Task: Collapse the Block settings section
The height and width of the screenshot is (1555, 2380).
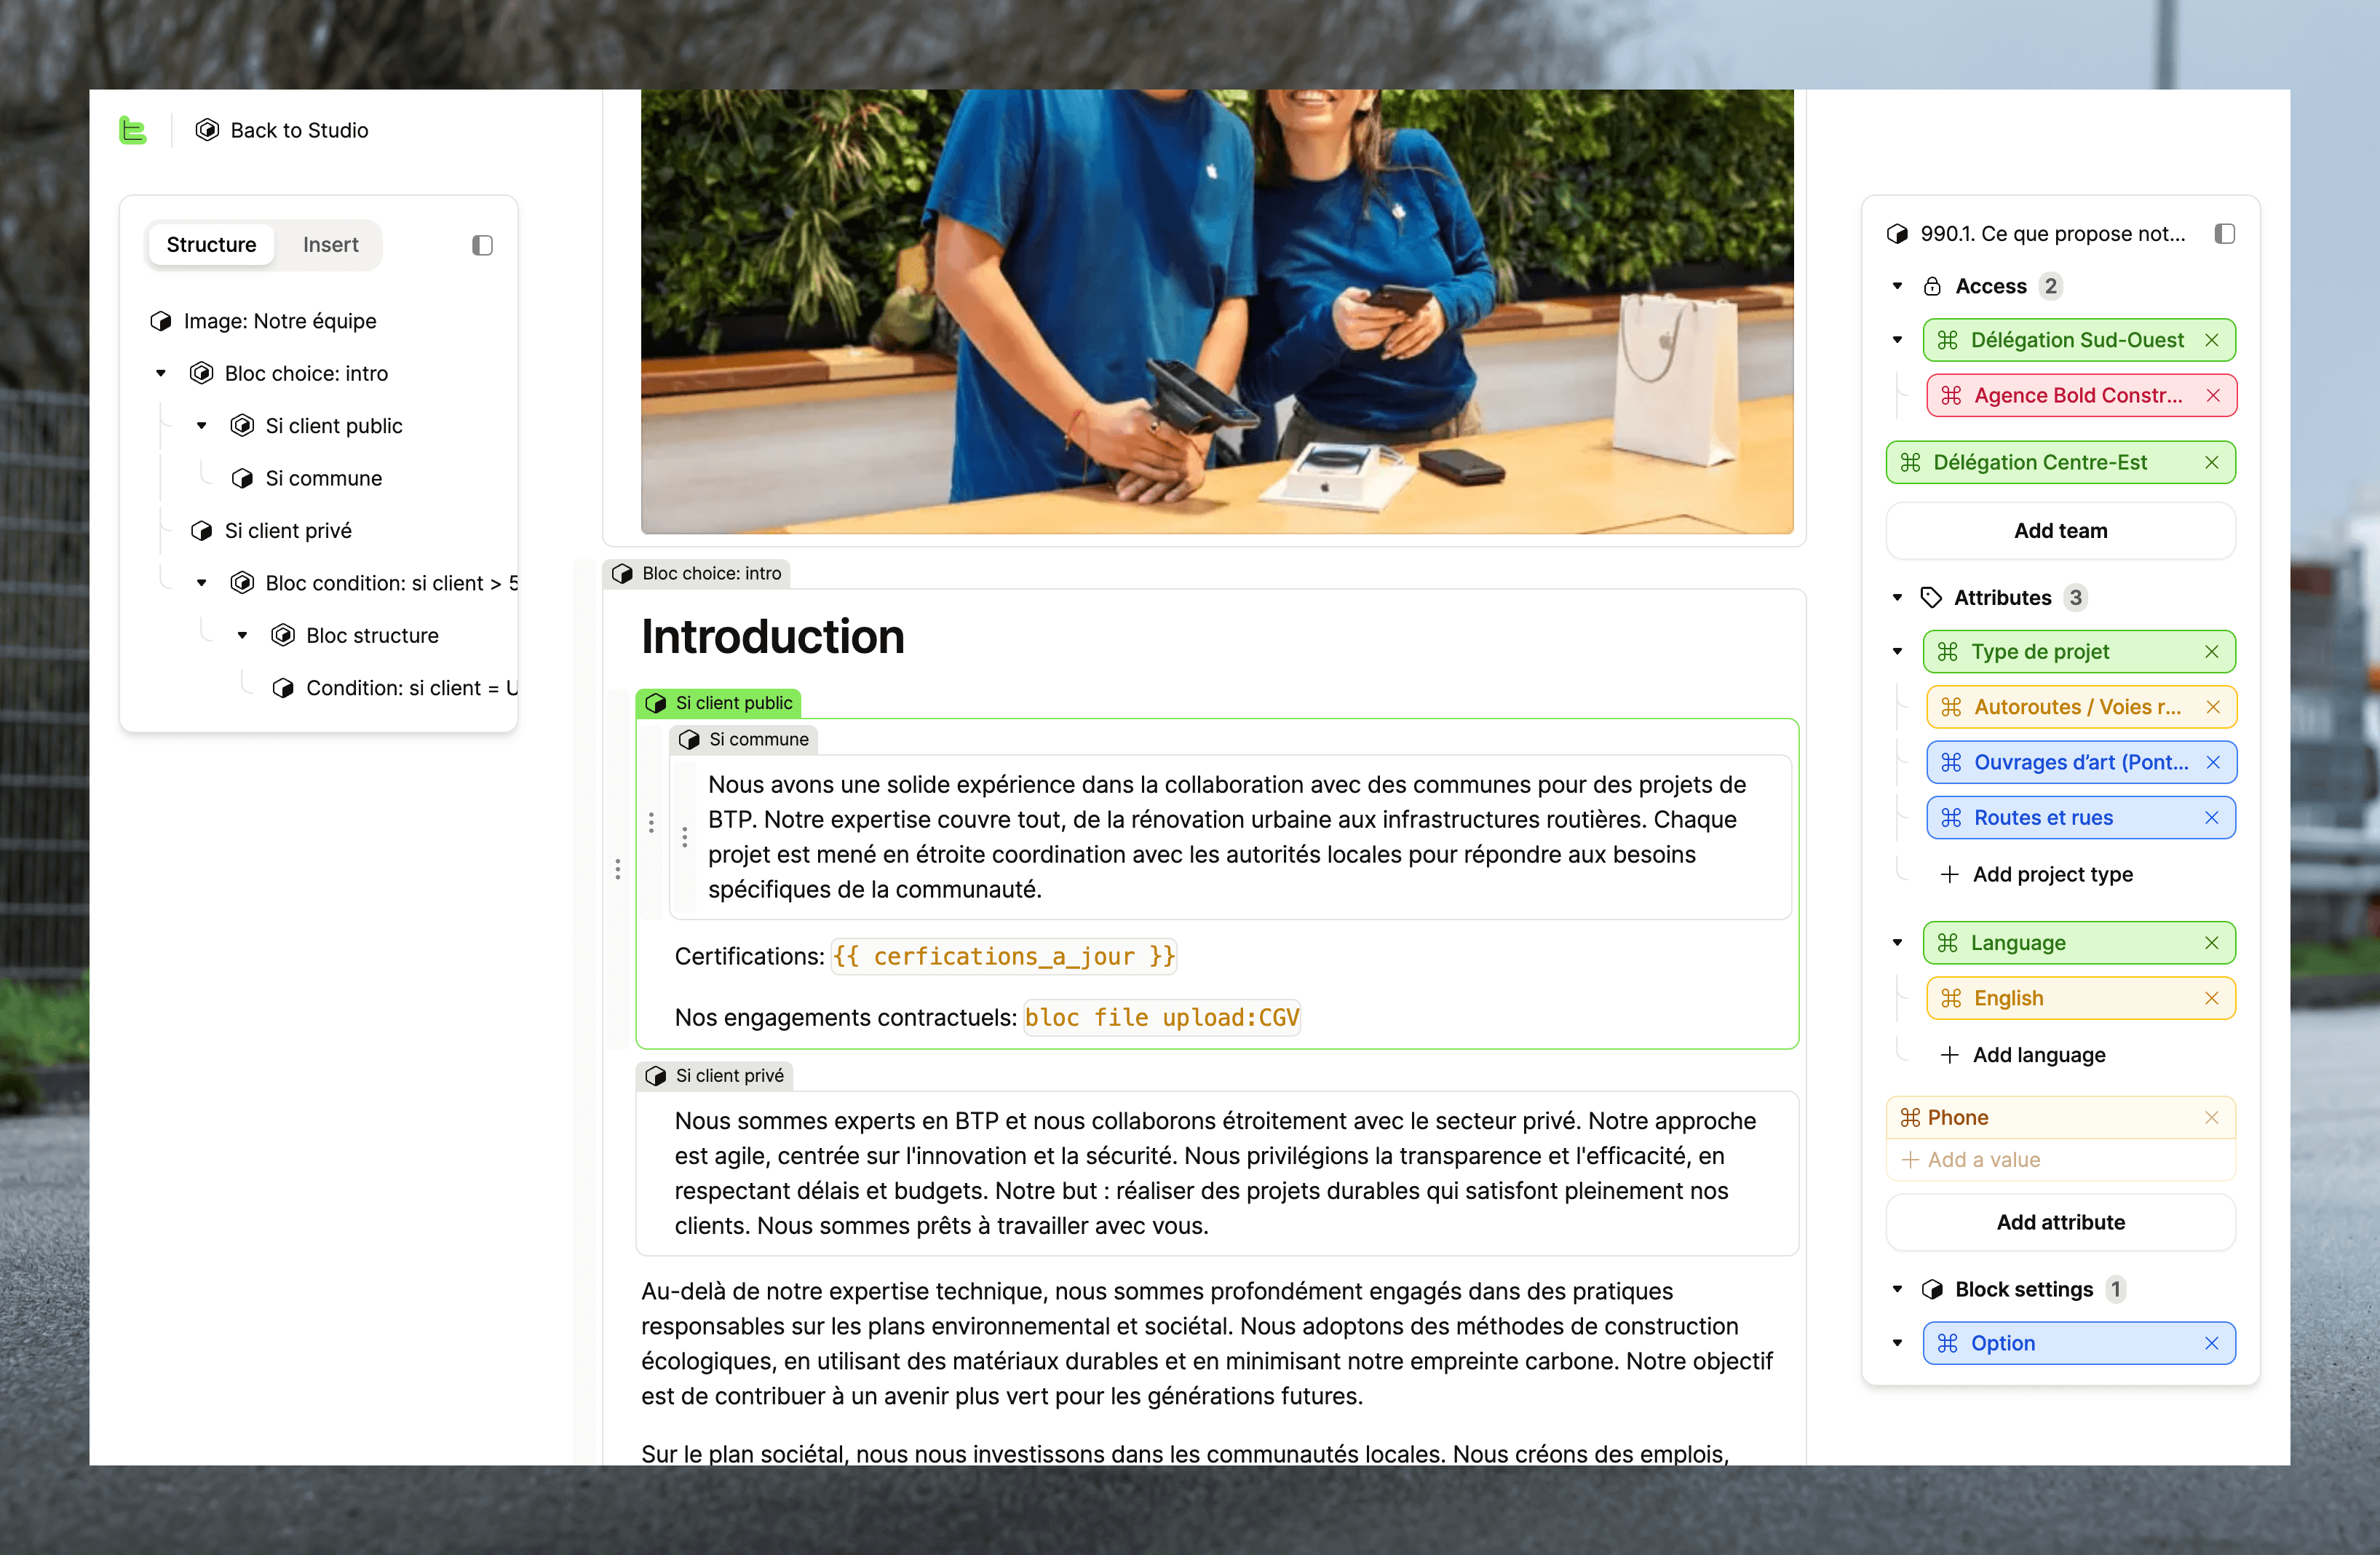Action: pos(1897,1289)
